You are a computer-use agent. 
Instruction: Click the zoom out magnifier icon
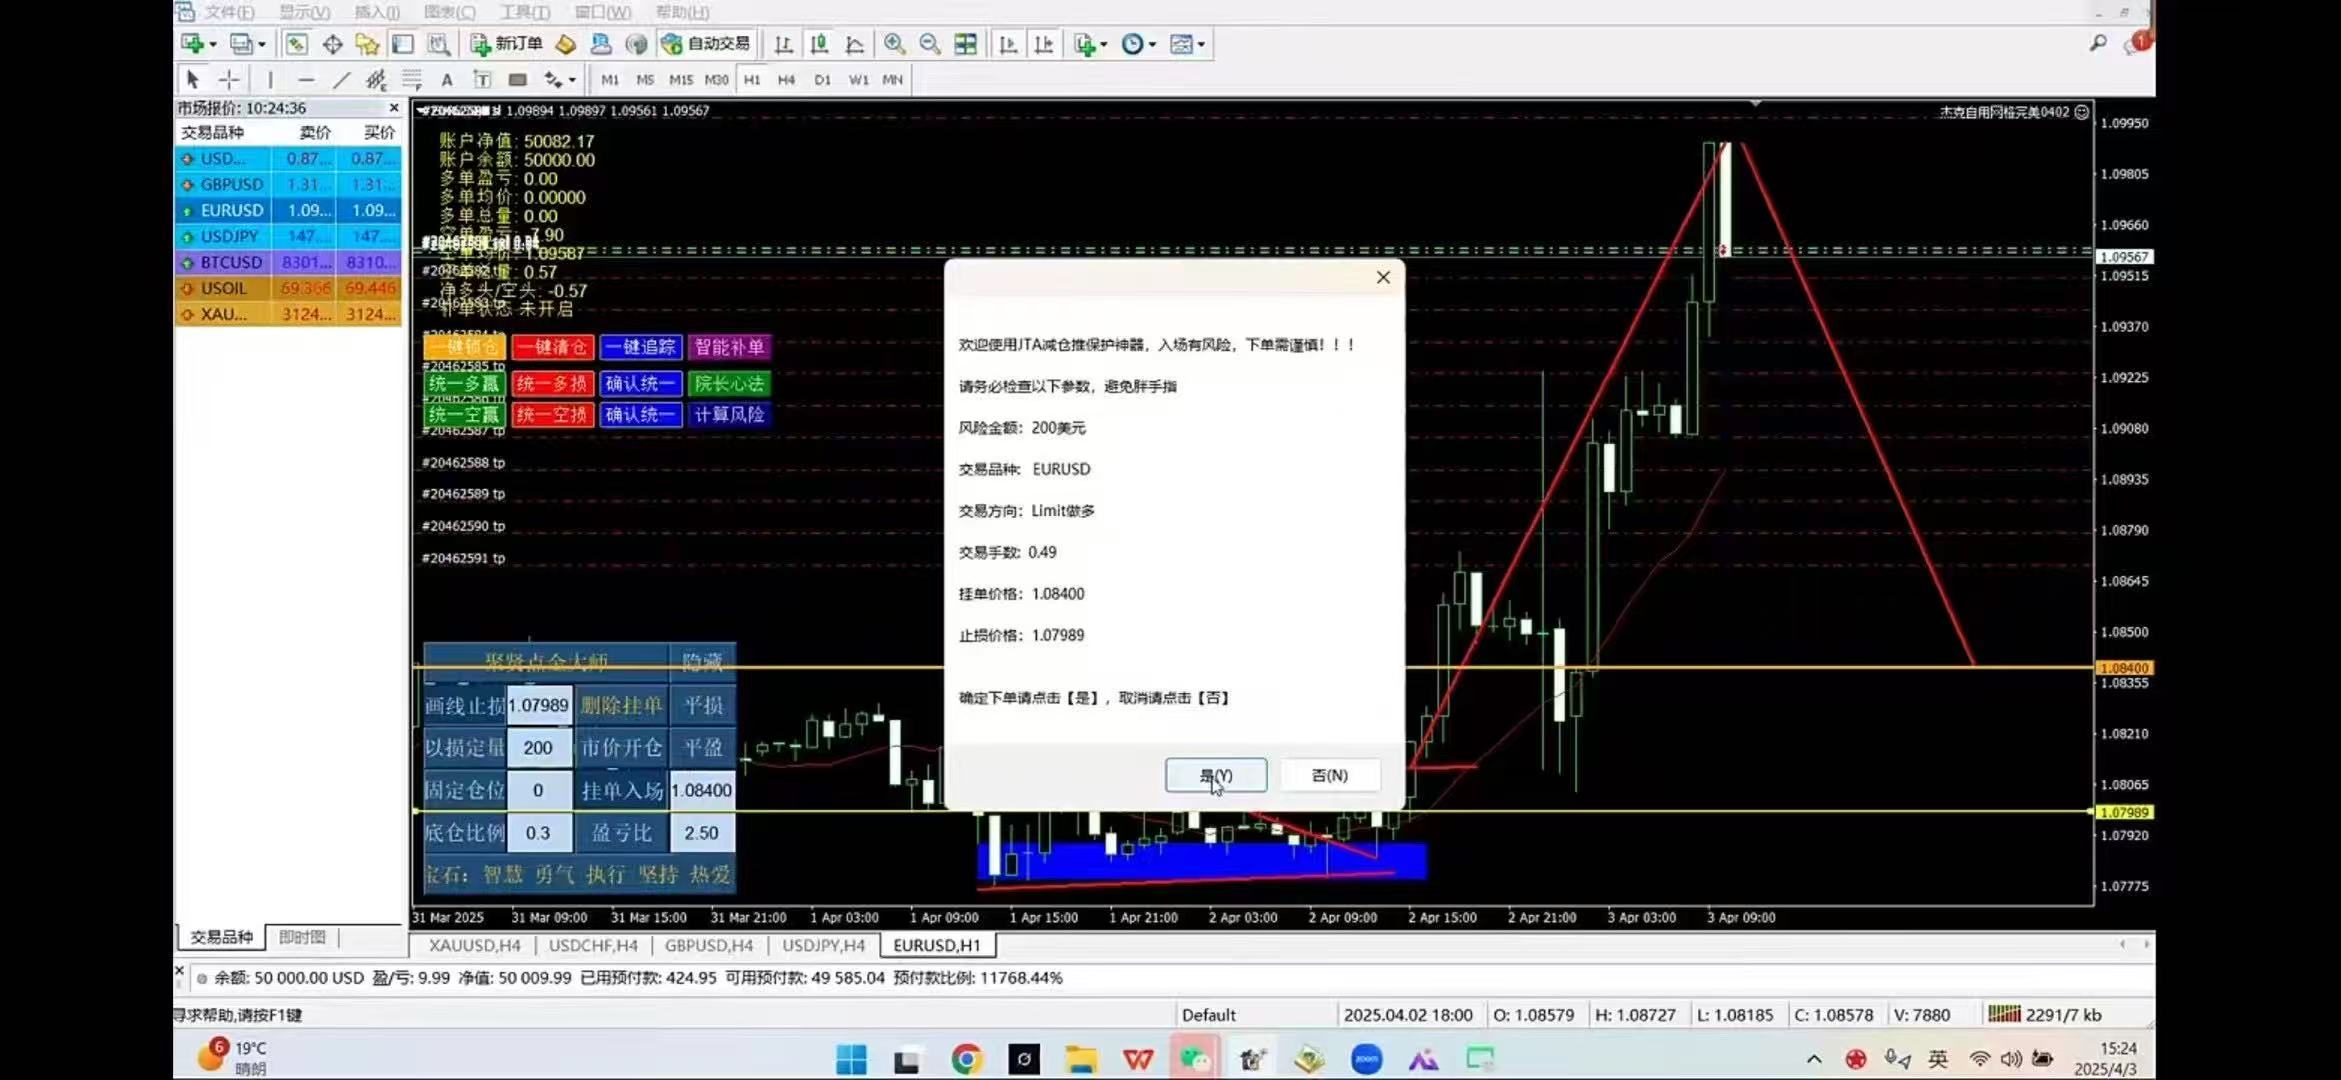929,44
